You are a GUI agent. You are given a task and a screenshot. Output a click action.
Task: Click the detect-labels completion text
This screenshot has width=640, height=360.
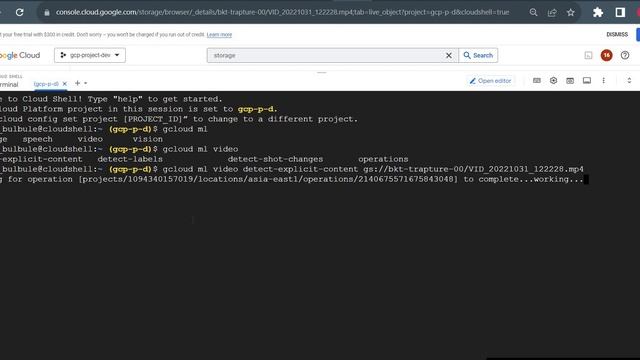point(130,159)
